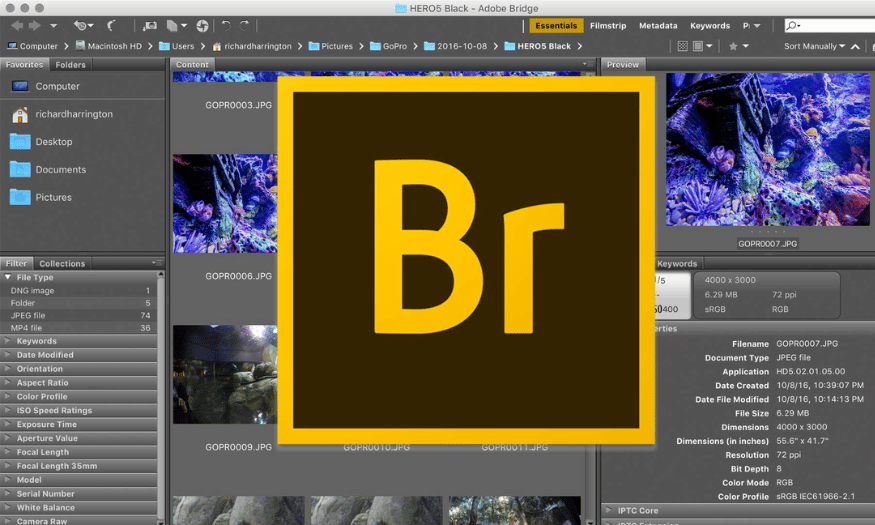Open Camera Raw aperture icon
Image resolution: width=875 pixels, height=525 pixels.
click(203, 26)
